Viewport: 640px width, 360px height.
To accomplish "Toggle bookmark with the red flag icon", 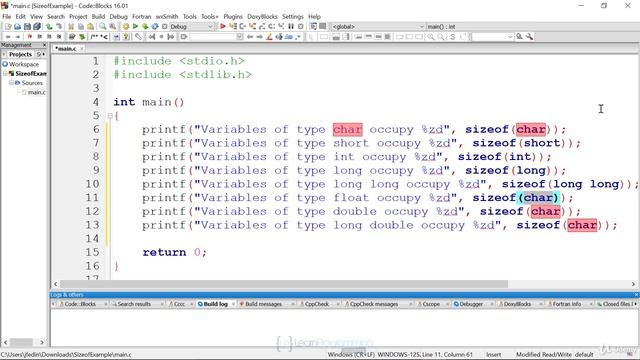I will coord(29,37).
